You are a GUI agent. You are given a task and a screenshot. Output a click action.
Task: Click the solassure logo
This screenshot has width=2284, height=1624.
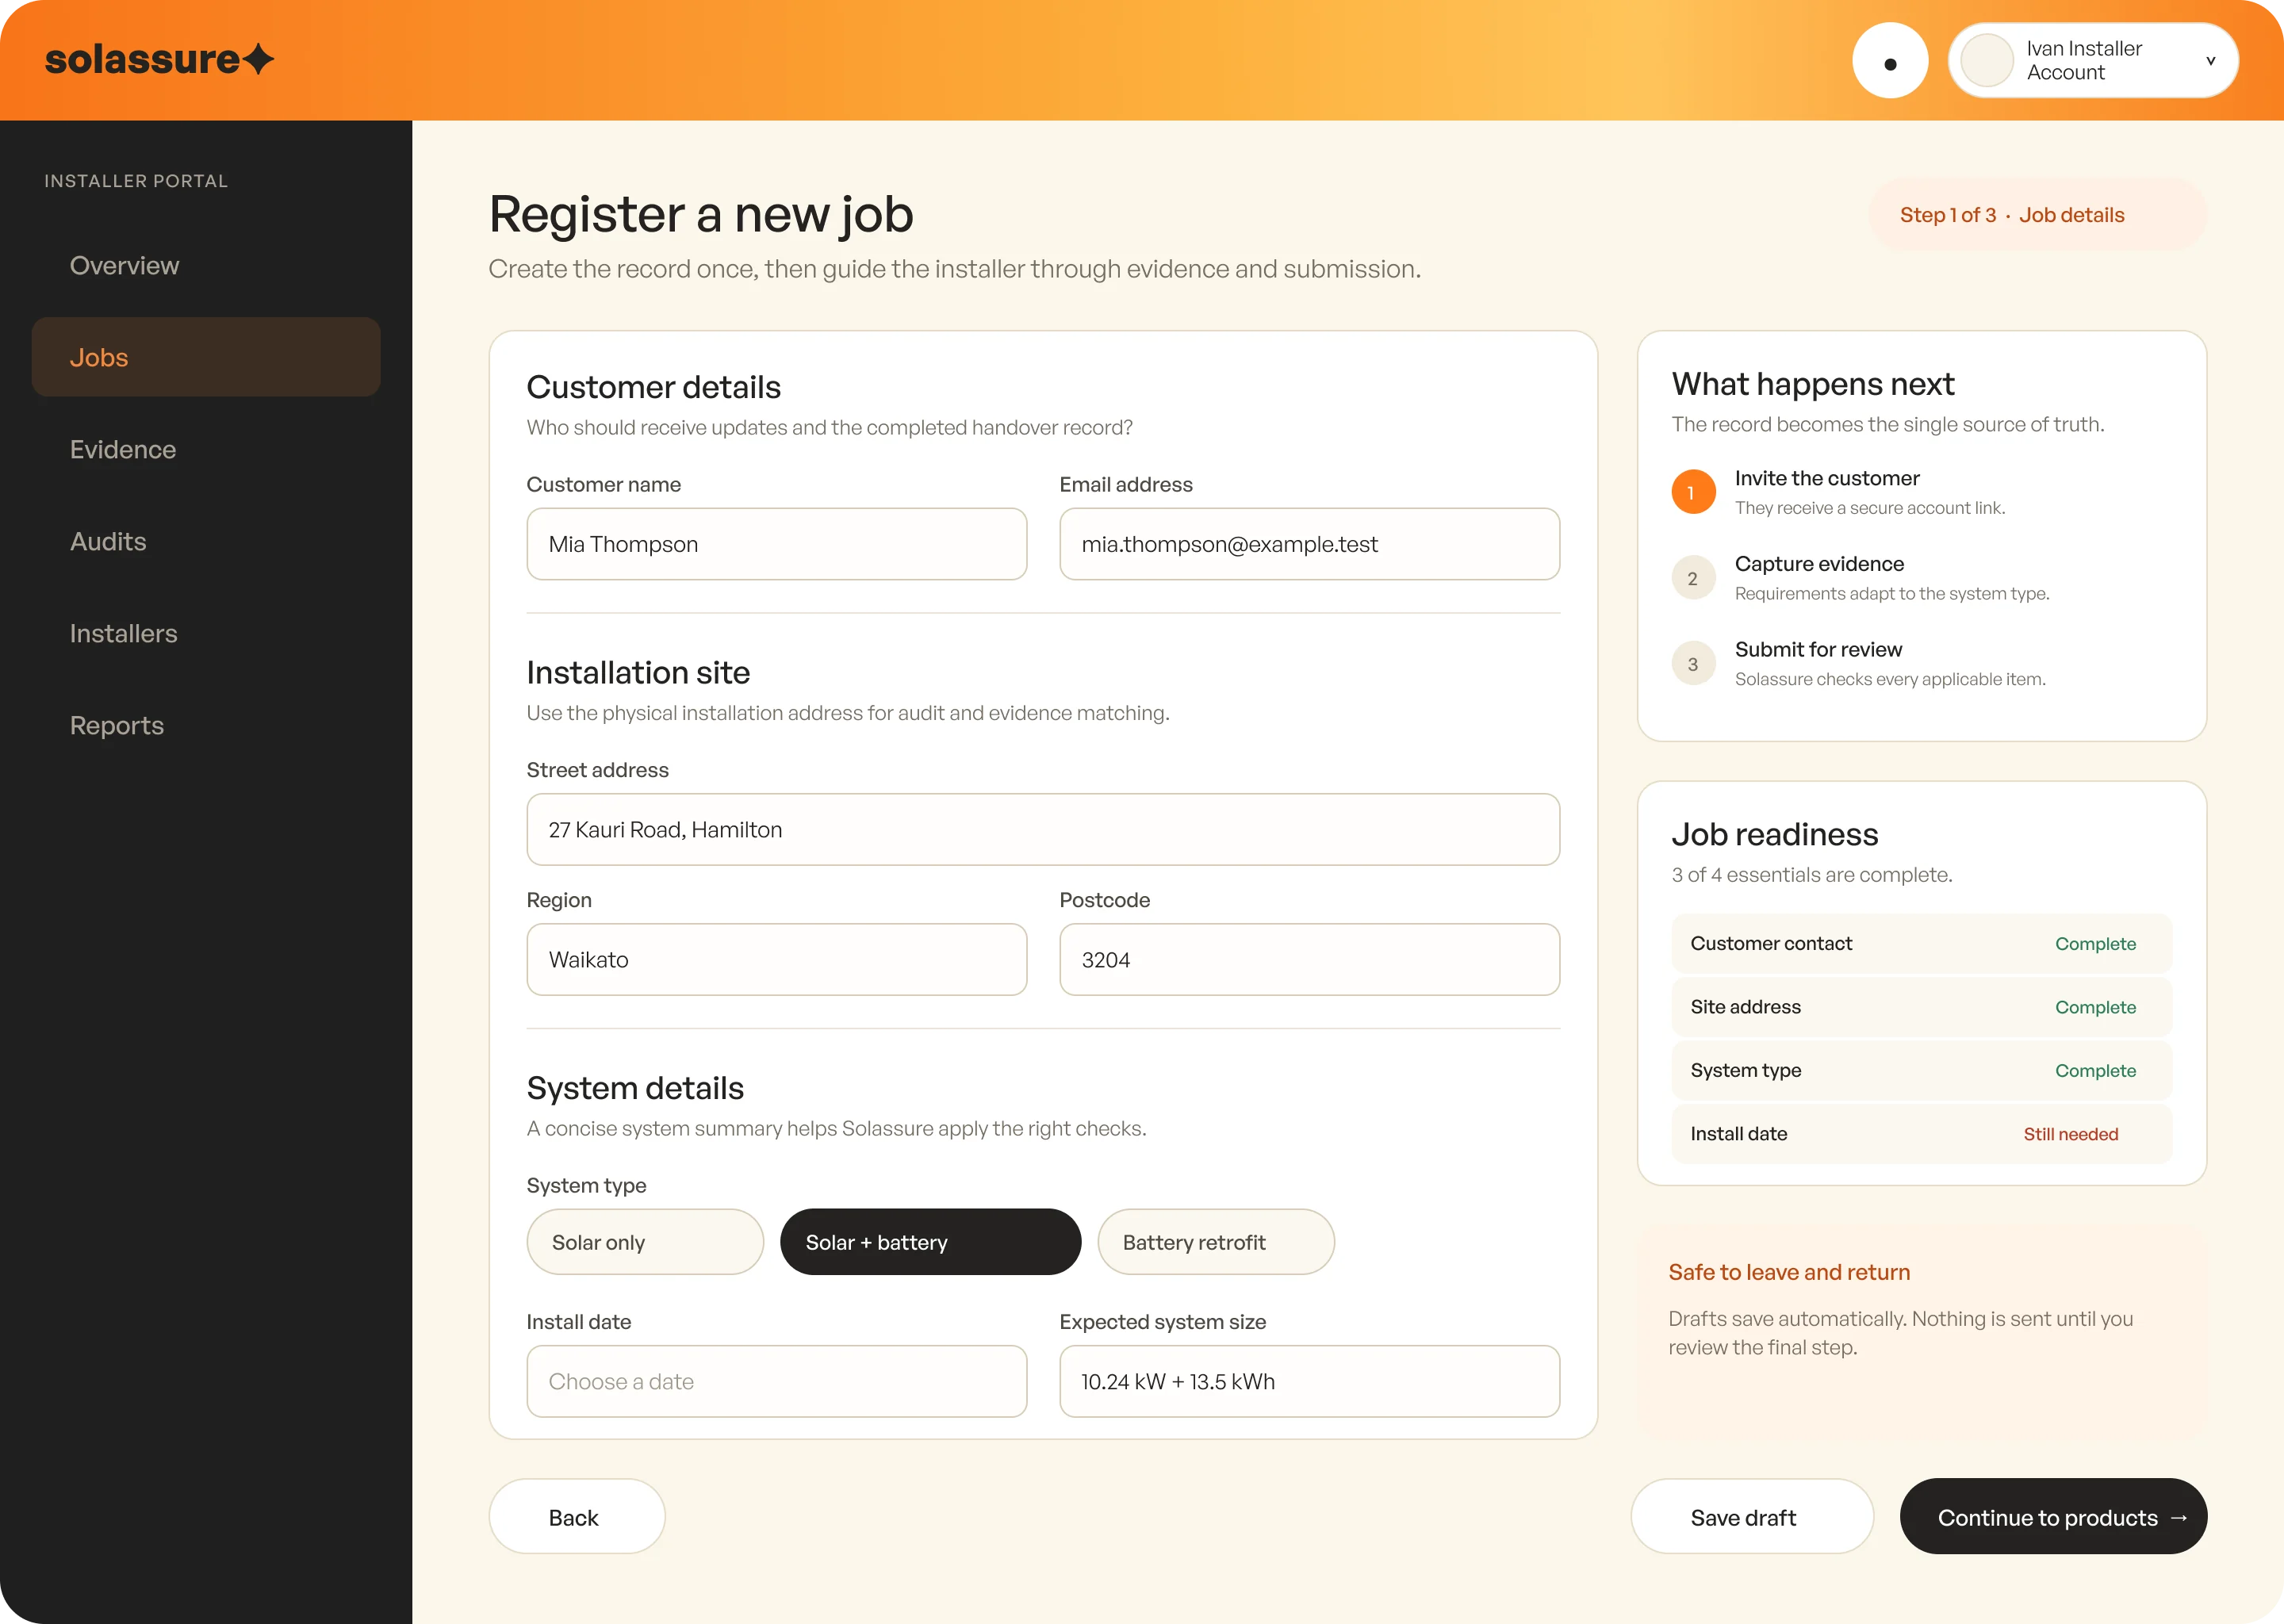159,59
